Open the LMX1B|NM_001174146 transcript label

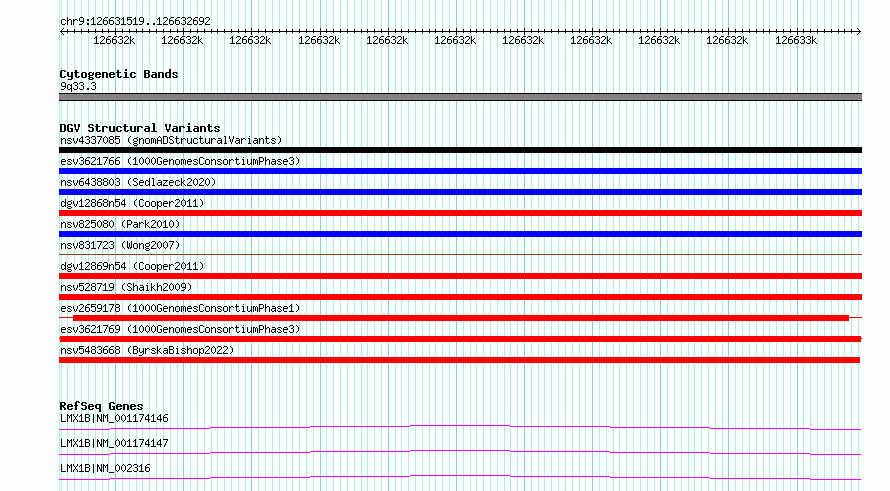coord(114,418)
